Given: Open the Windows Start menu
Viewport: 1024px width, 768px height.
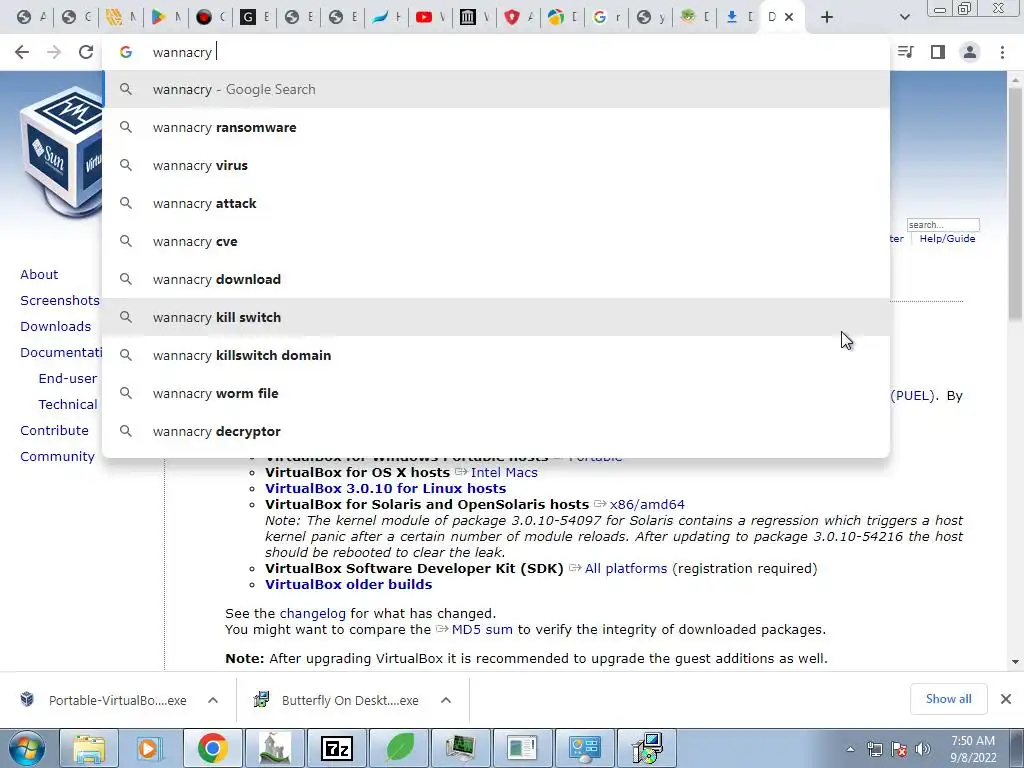Looking at the screenshot, I should pyautogui.click(x=26, y=748).
